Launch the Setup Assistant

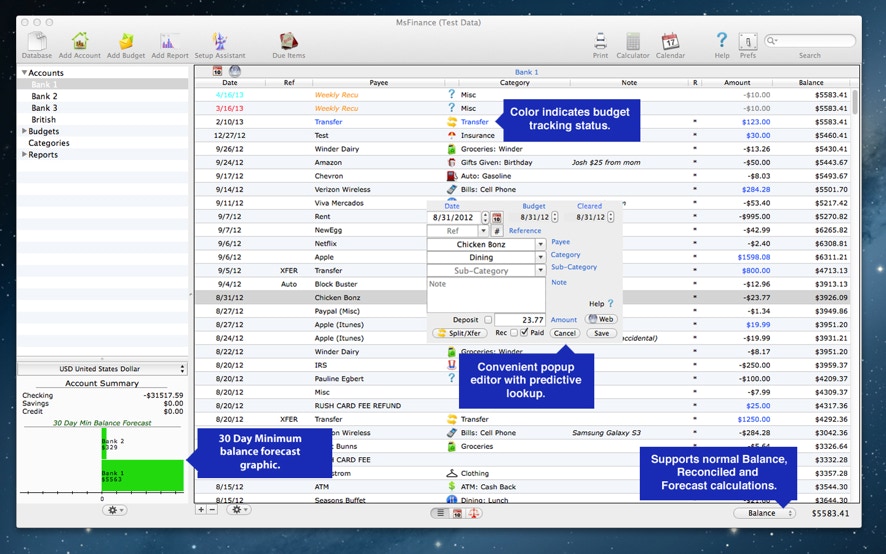click(x=219, y=41)
